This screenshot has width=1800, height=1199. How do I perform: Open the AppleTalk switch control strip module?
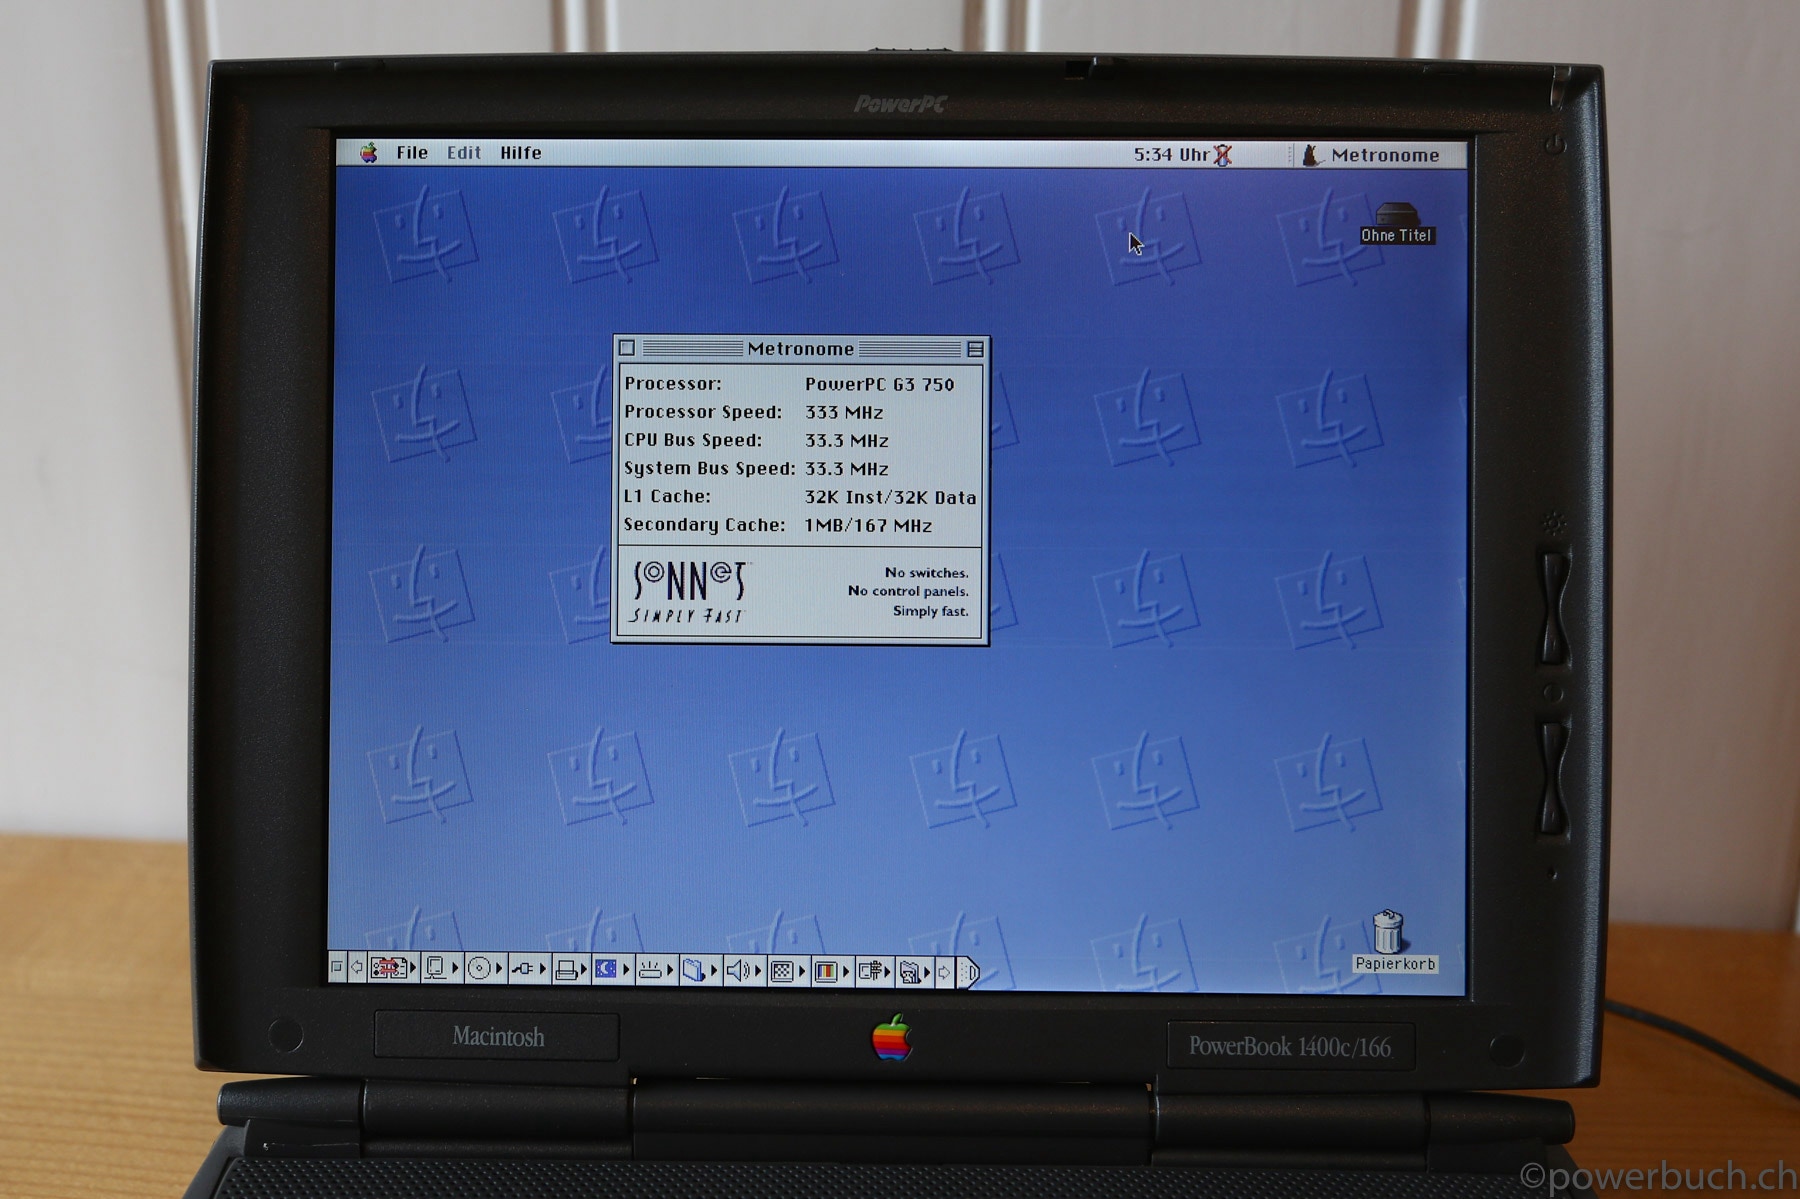pyautogui.click(x=388, y=969)
